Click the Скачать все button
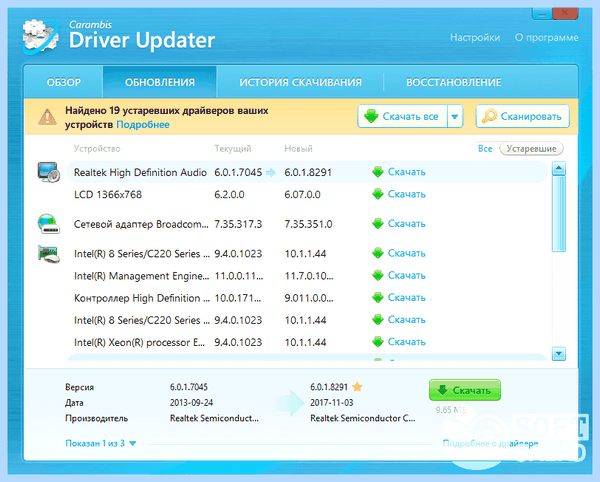This screenshot has height=482, width=600. pos(402,116)
